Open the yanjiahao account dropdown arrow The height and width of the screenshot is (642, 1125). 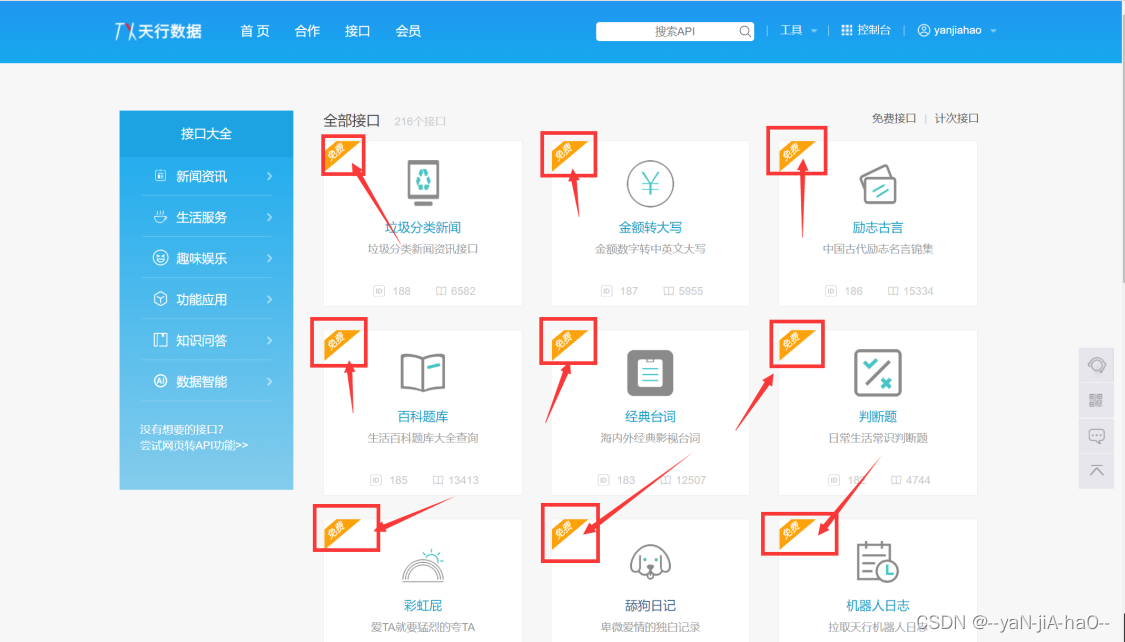click(993, 31)
